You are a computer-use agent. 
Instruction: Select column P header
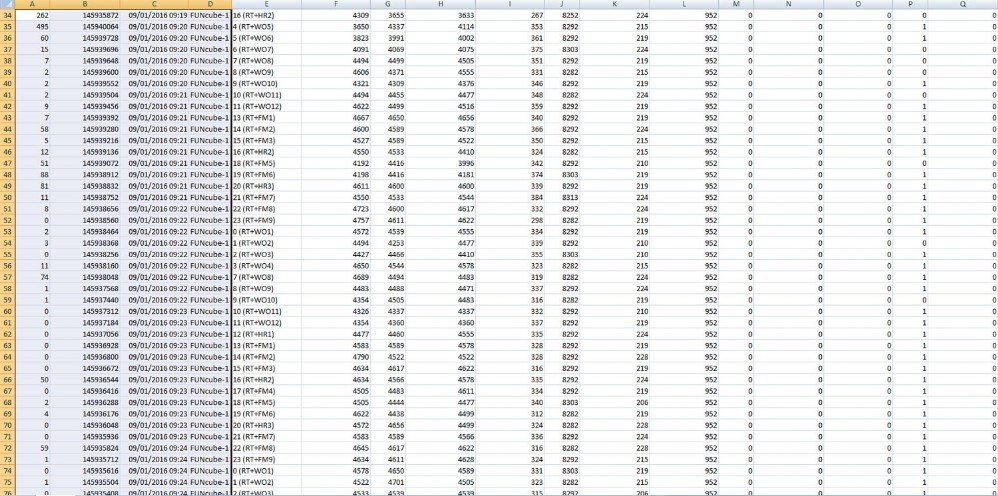pyautogui.click(x=911, y=4)
